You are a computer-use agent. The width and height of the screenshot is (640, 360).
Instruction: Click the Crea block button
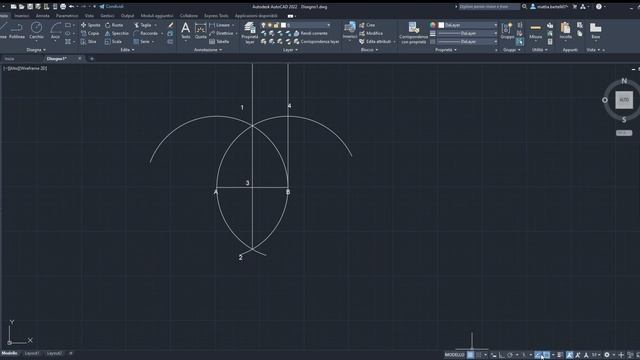pyautogui.click(x=367, y=25)
